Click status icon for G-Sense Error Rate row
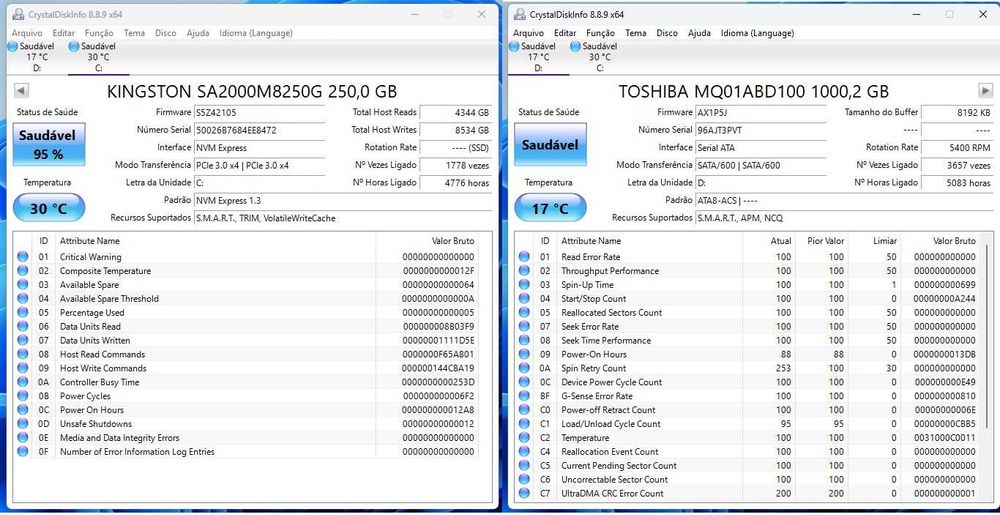Viewport: 1000px width, 515px height. (524, 396)
